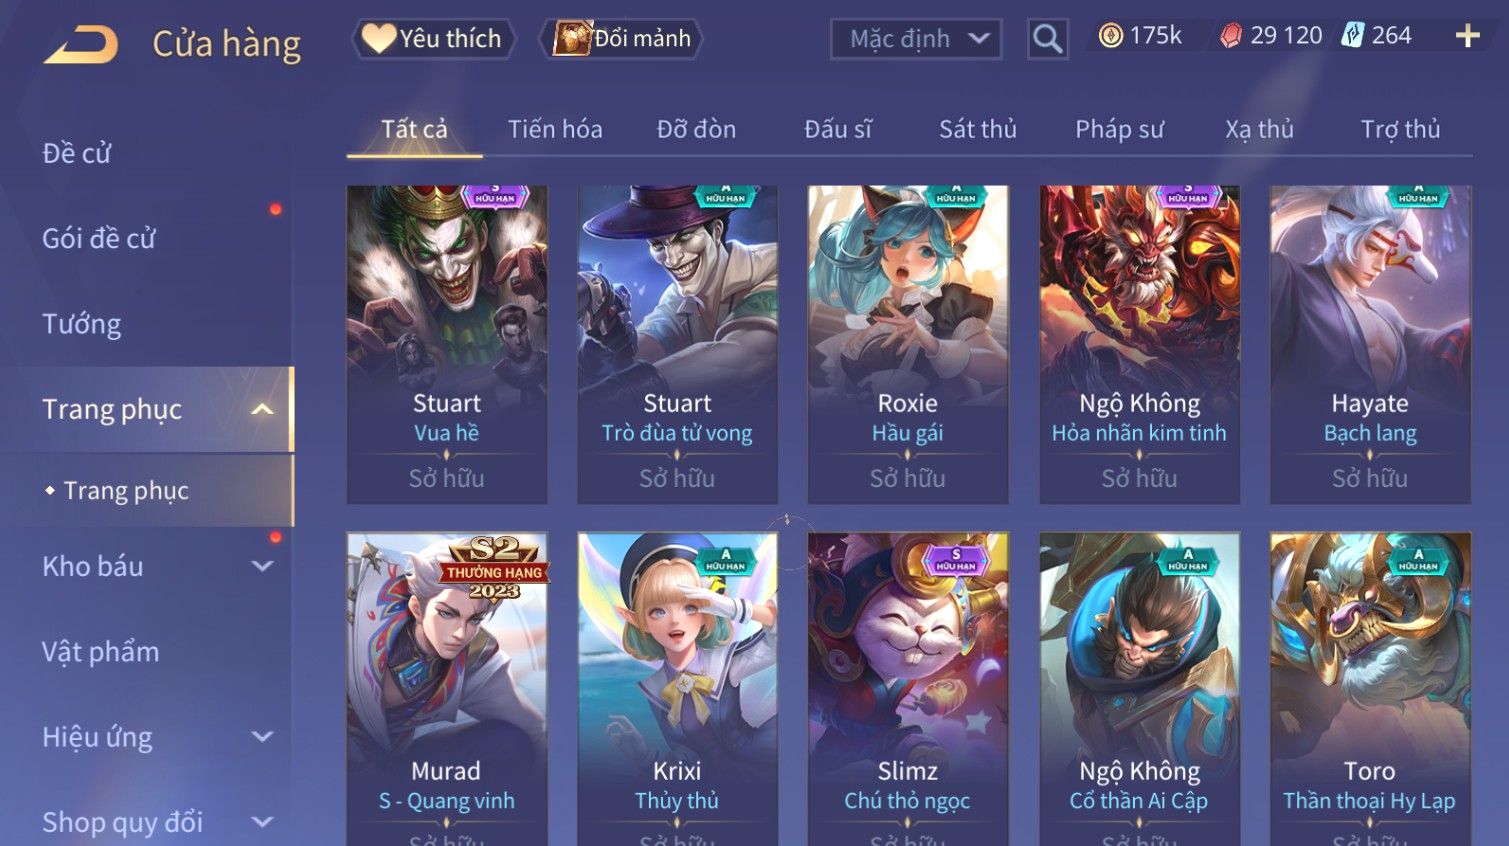Go to Gói đề cử menu

click(x=99, y=238)
